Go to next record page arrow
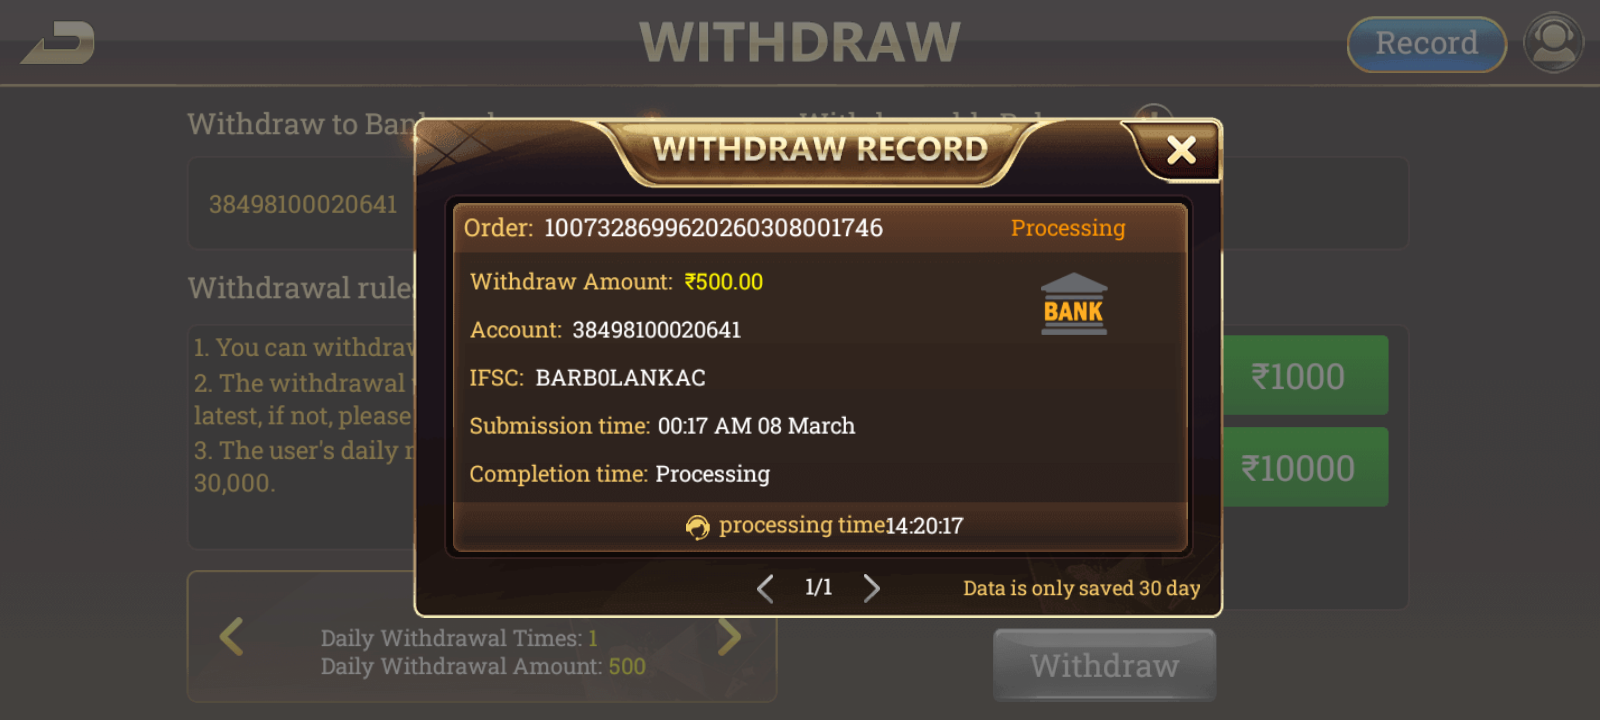 pyautogui.click(x=871, y=588)
